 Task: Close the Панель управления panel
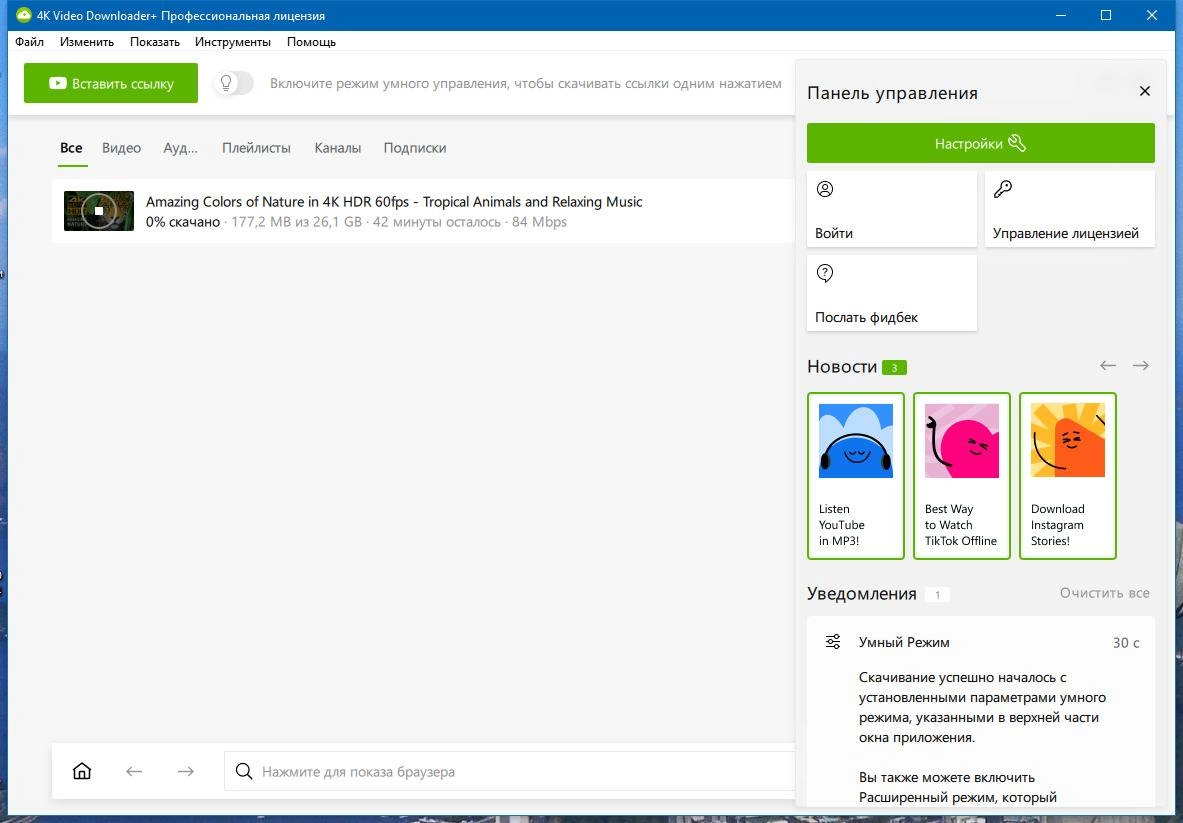pyautogui.click(x=1145, y=91)
